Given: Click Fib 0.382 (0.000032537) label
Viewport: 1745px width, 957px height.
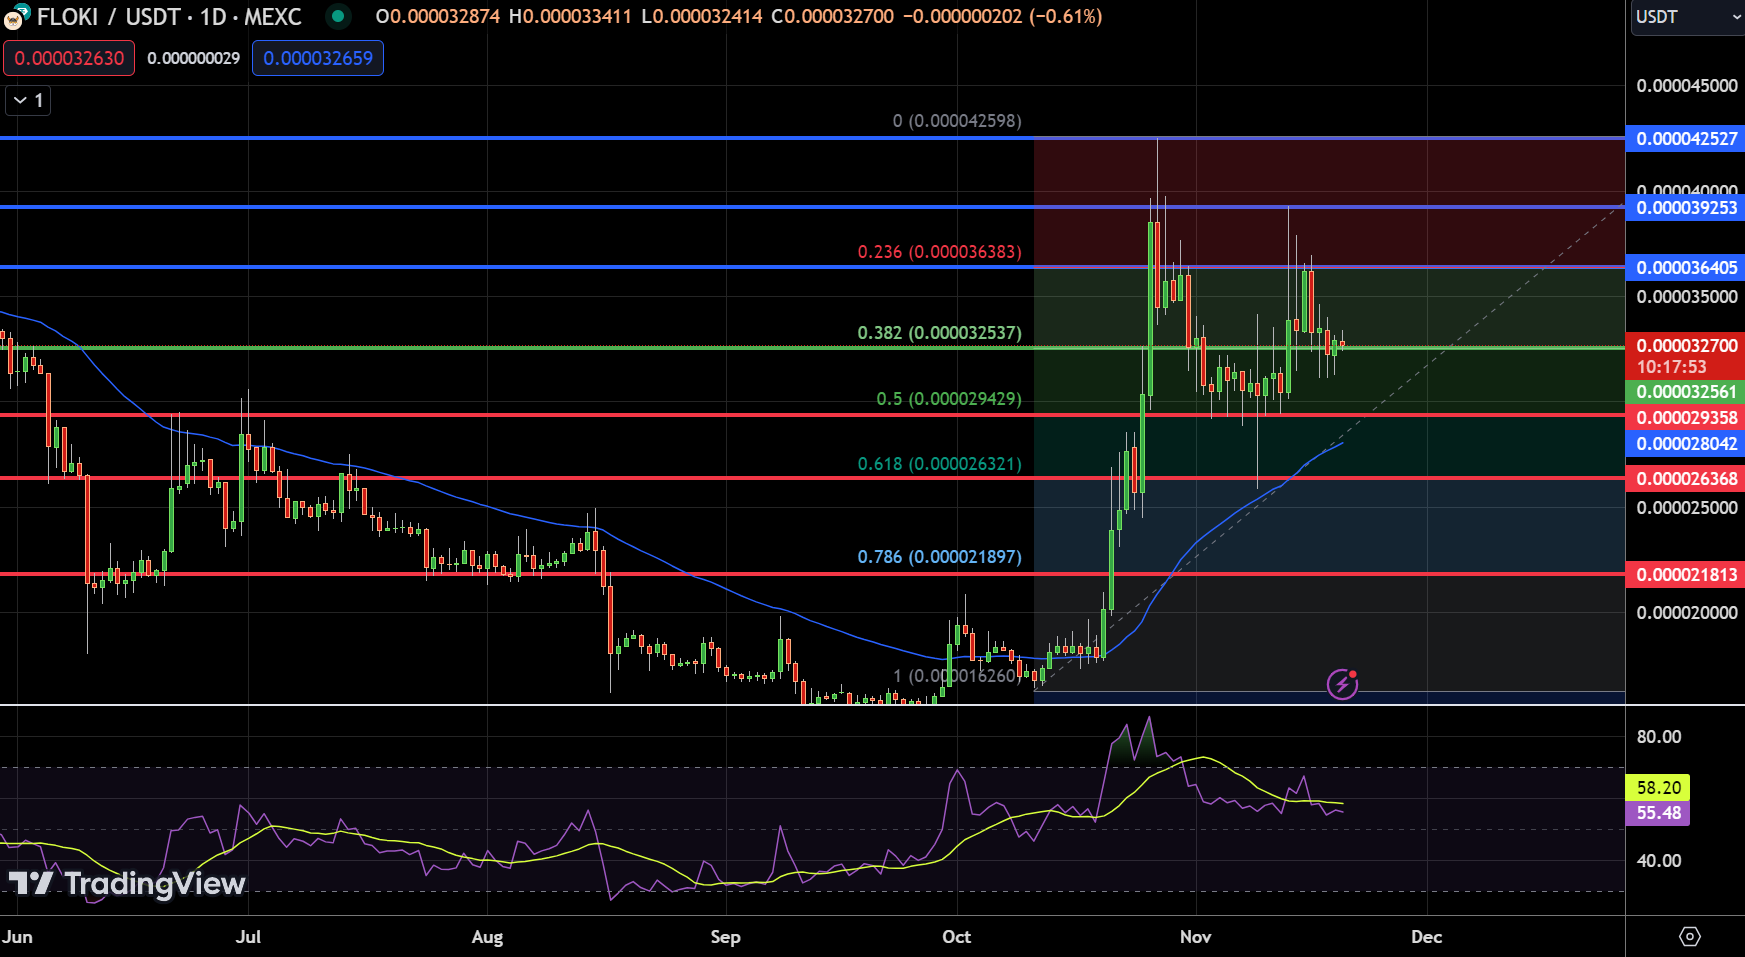Looking at the screenshot, I should [940, 333].
